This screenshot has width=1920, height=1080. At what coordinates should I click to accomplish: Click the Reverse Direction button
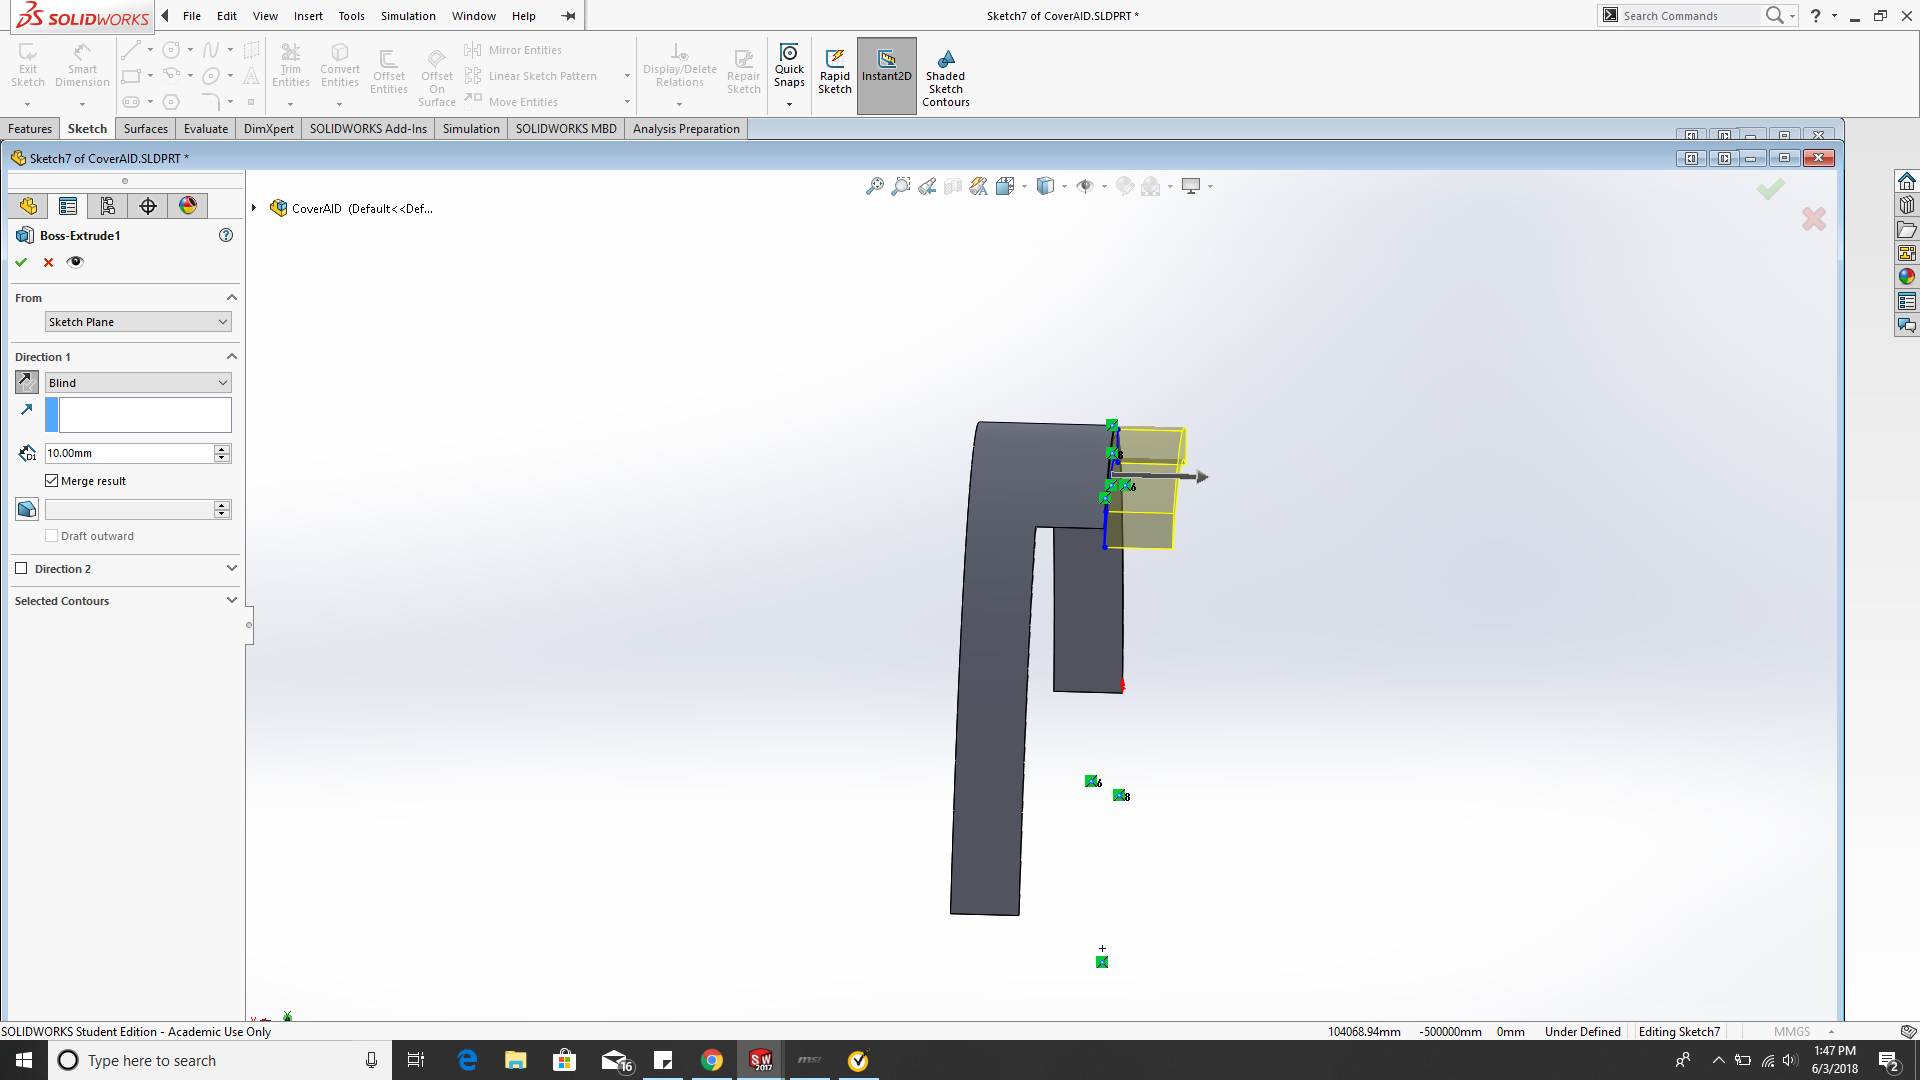[27, 382]
